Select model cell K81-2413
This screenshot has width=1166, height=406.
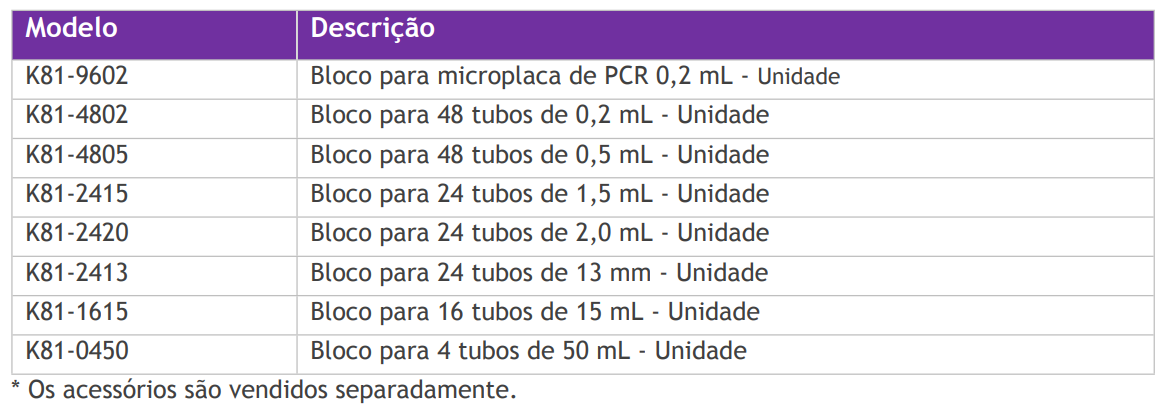[x=77, y=272]
